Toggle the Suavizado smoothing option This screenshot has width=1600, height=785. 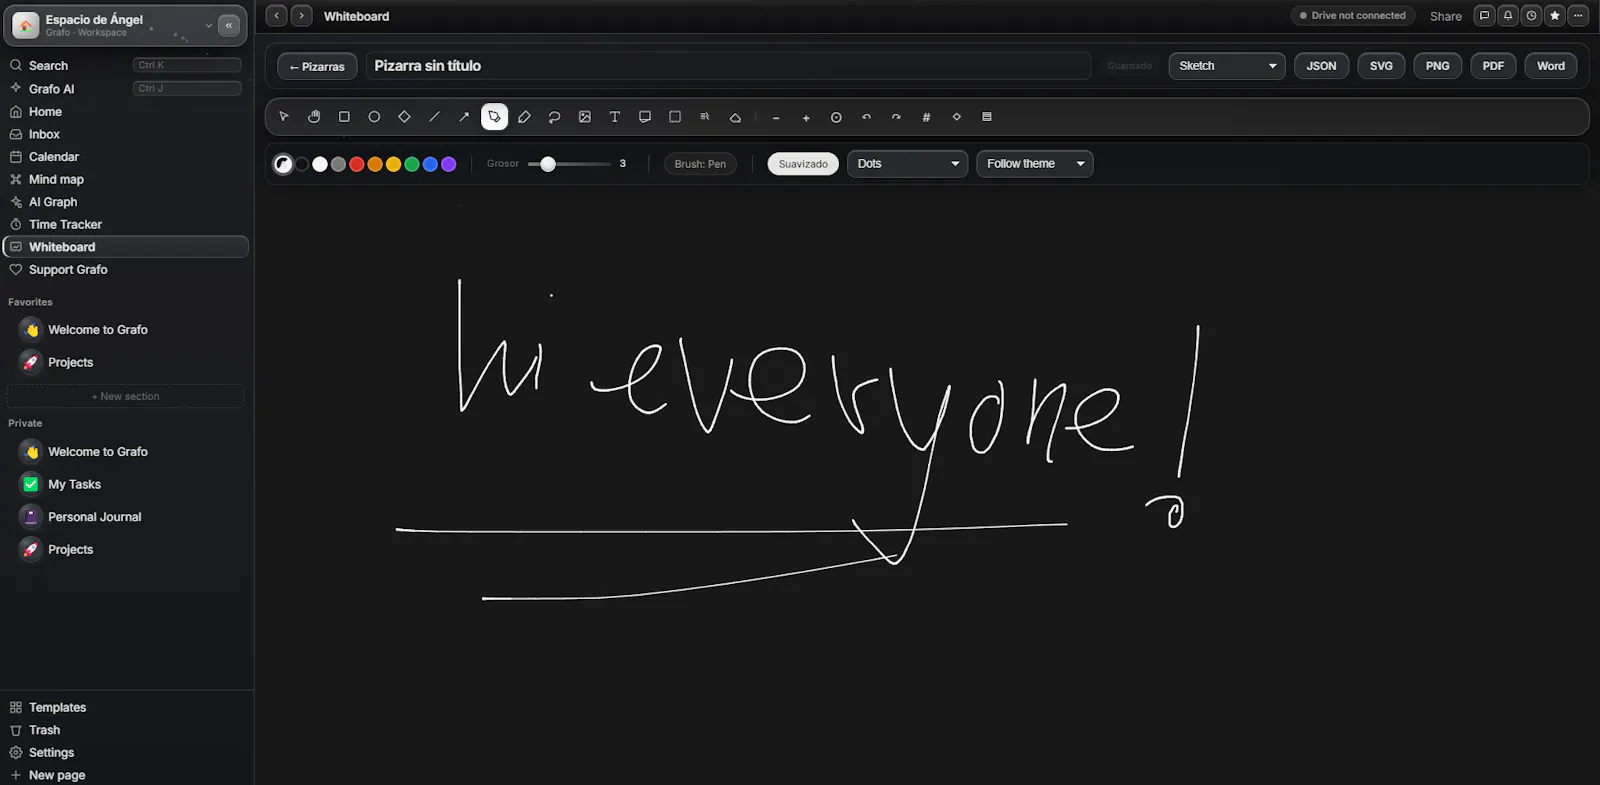803,164
